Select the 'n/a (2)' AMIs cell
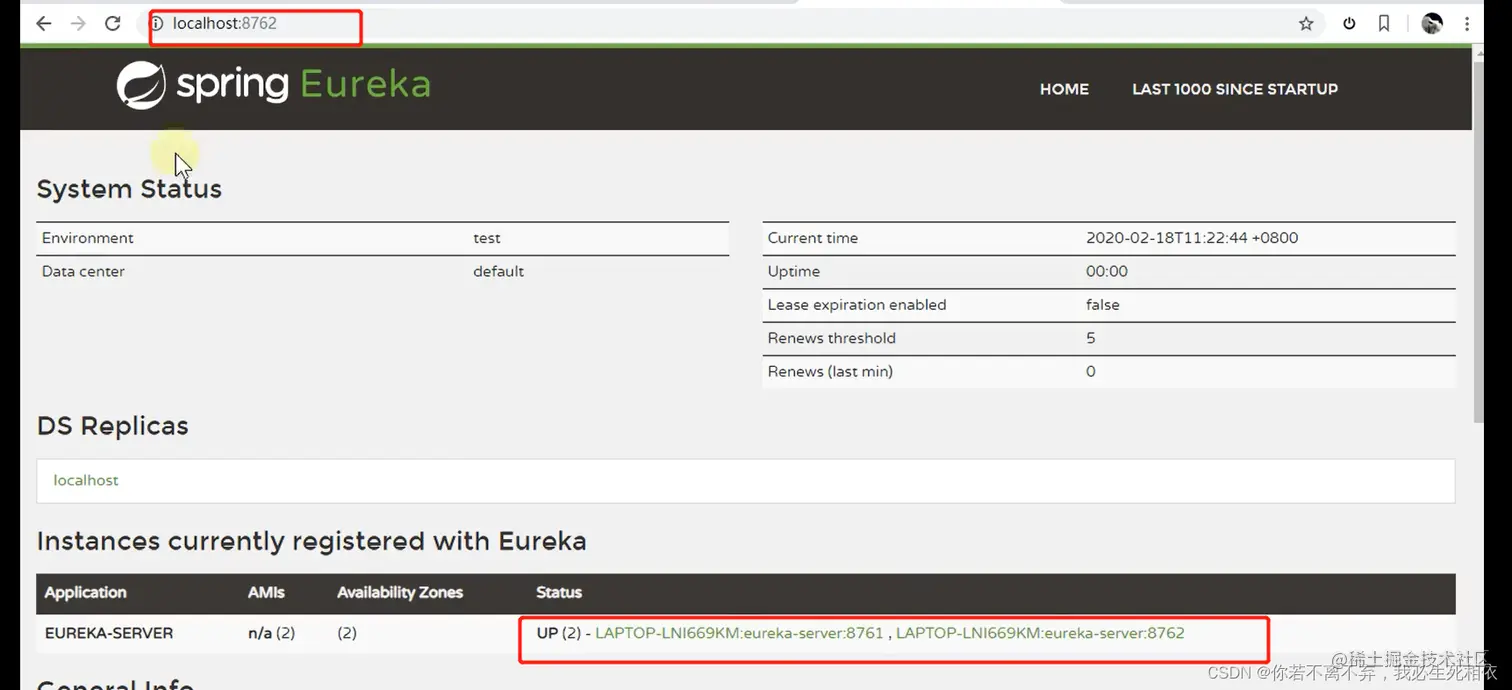1512x690 pixels. click(x=272, y=633)
